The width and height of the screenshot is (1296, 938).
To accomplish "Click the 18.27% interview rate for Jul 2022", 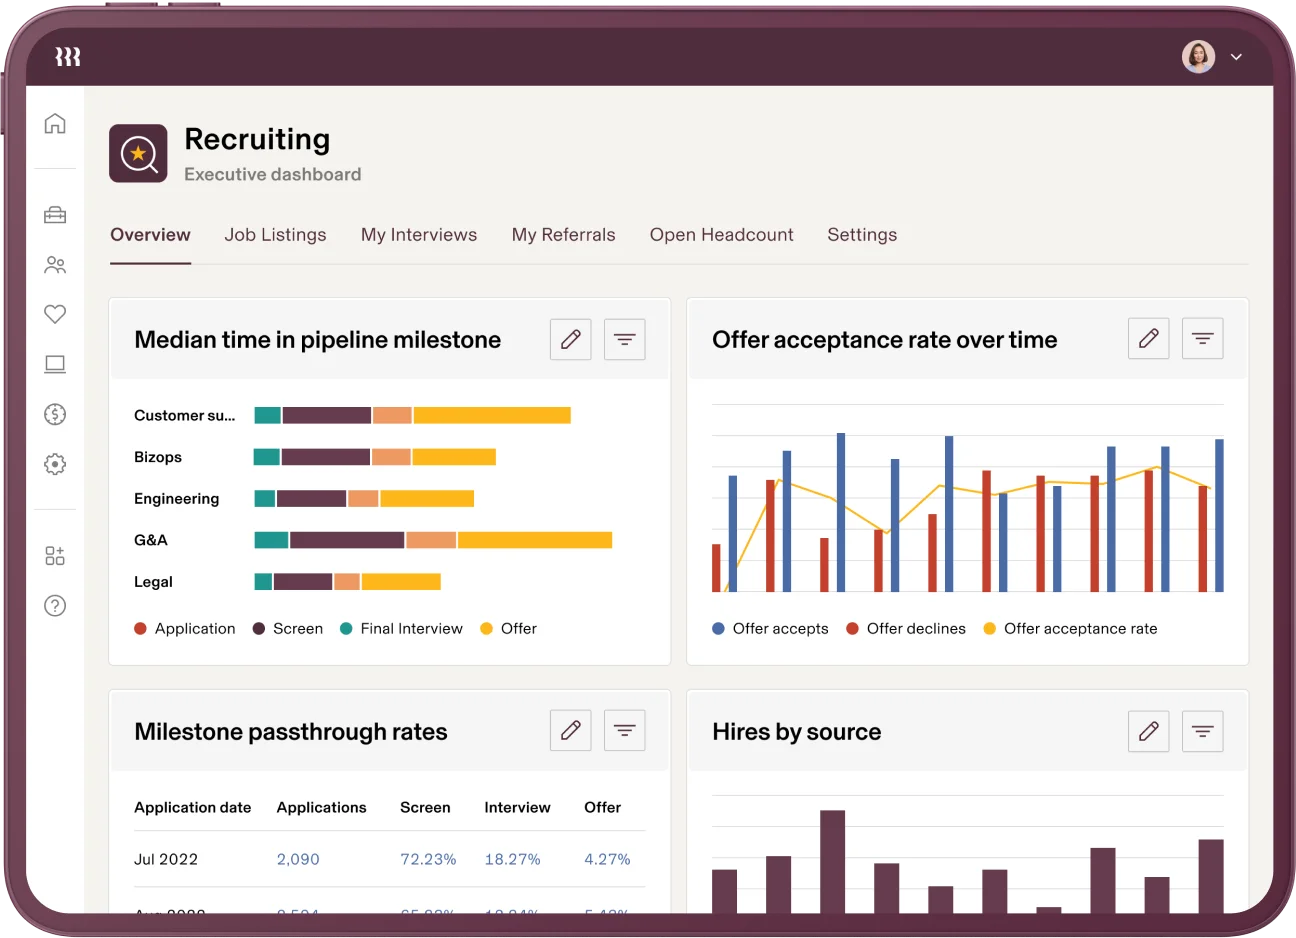I will coord(512,859).
